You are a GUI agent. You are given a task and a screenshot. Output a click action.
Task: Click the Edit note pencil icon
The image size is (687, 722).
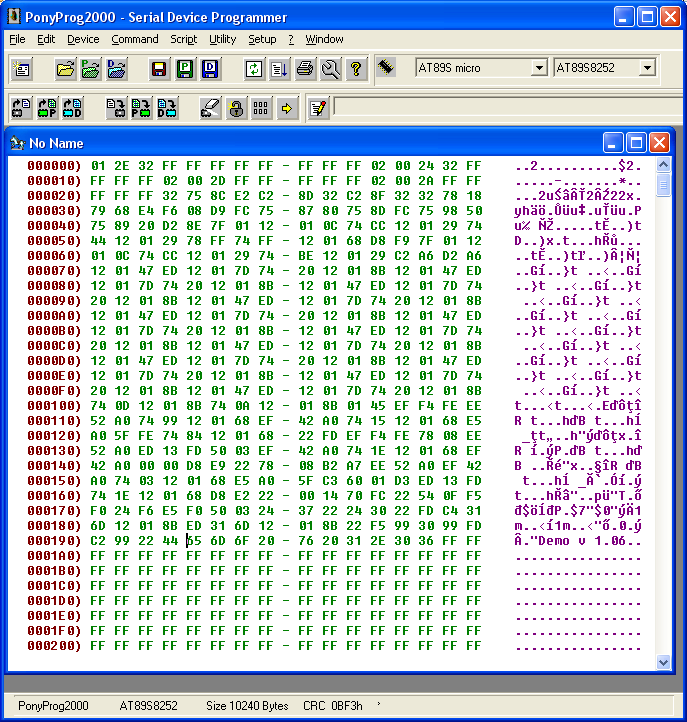pos(318,109)
